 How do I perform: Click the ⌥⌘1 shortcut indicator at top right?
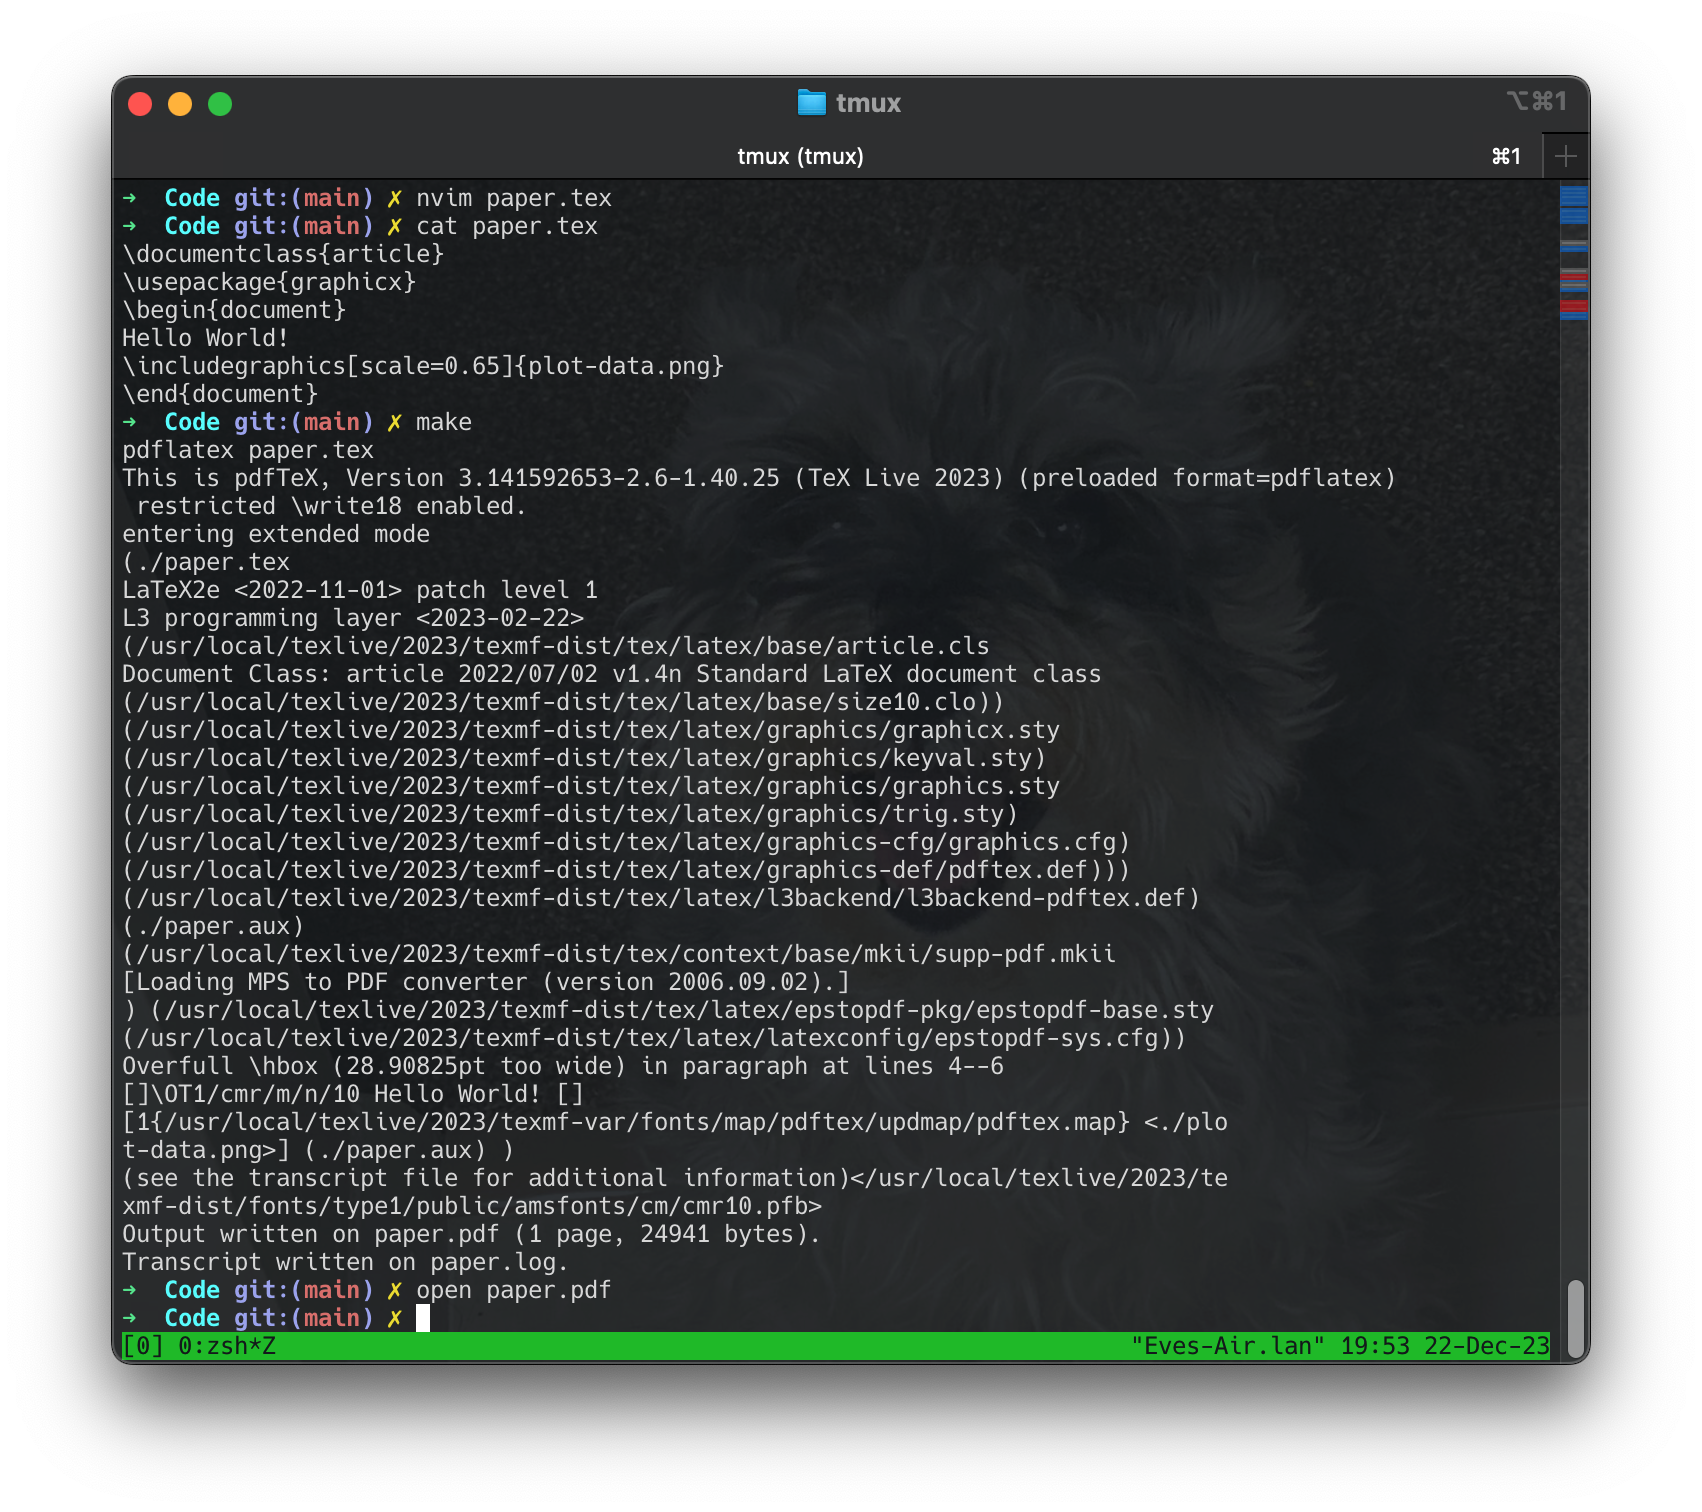[x=1537, y=101]
